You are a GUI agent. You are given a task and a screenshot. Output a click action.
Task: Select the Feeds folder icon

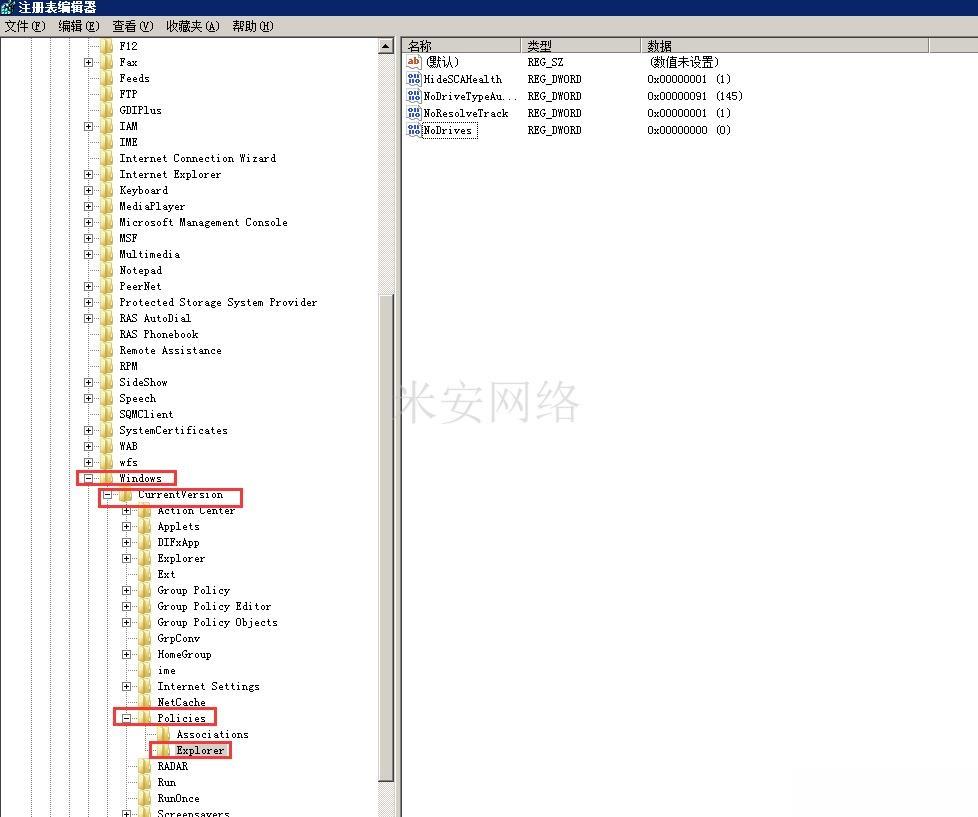coord(107,78)
